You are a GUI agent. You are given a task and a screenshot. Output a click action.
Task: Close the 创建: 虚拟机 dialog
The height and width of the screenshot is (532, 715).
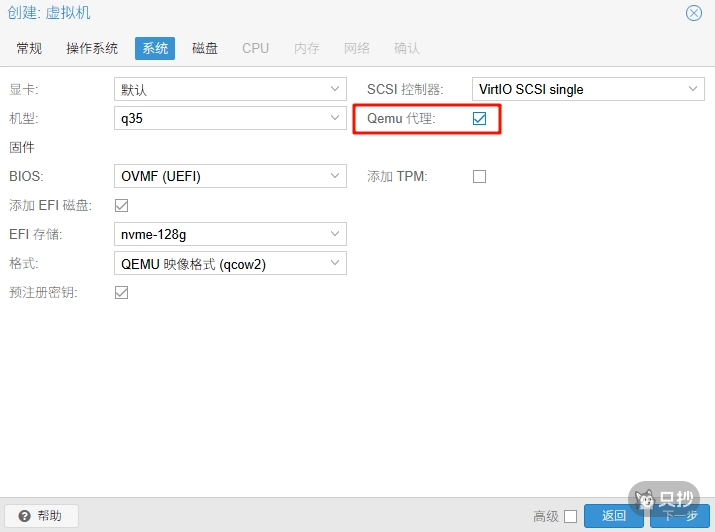[x=693, y=13]
